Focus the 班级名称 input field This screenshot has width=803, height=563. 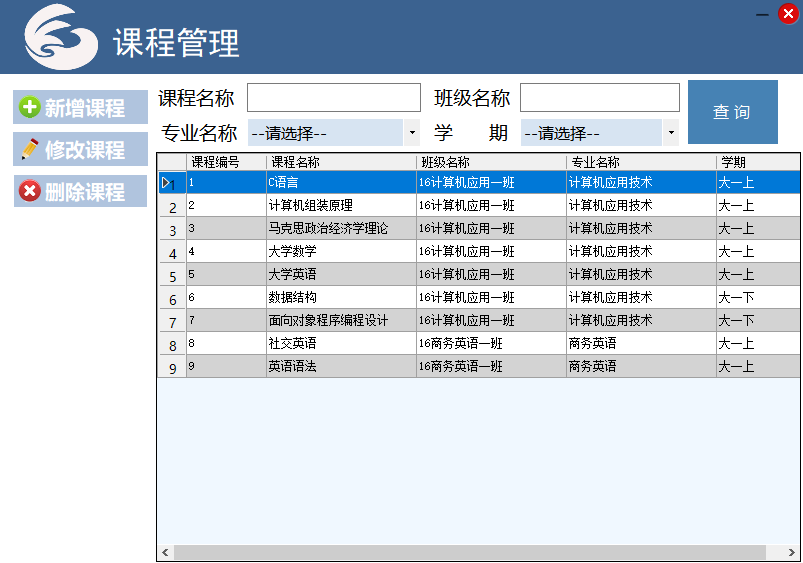pos(600,97)
